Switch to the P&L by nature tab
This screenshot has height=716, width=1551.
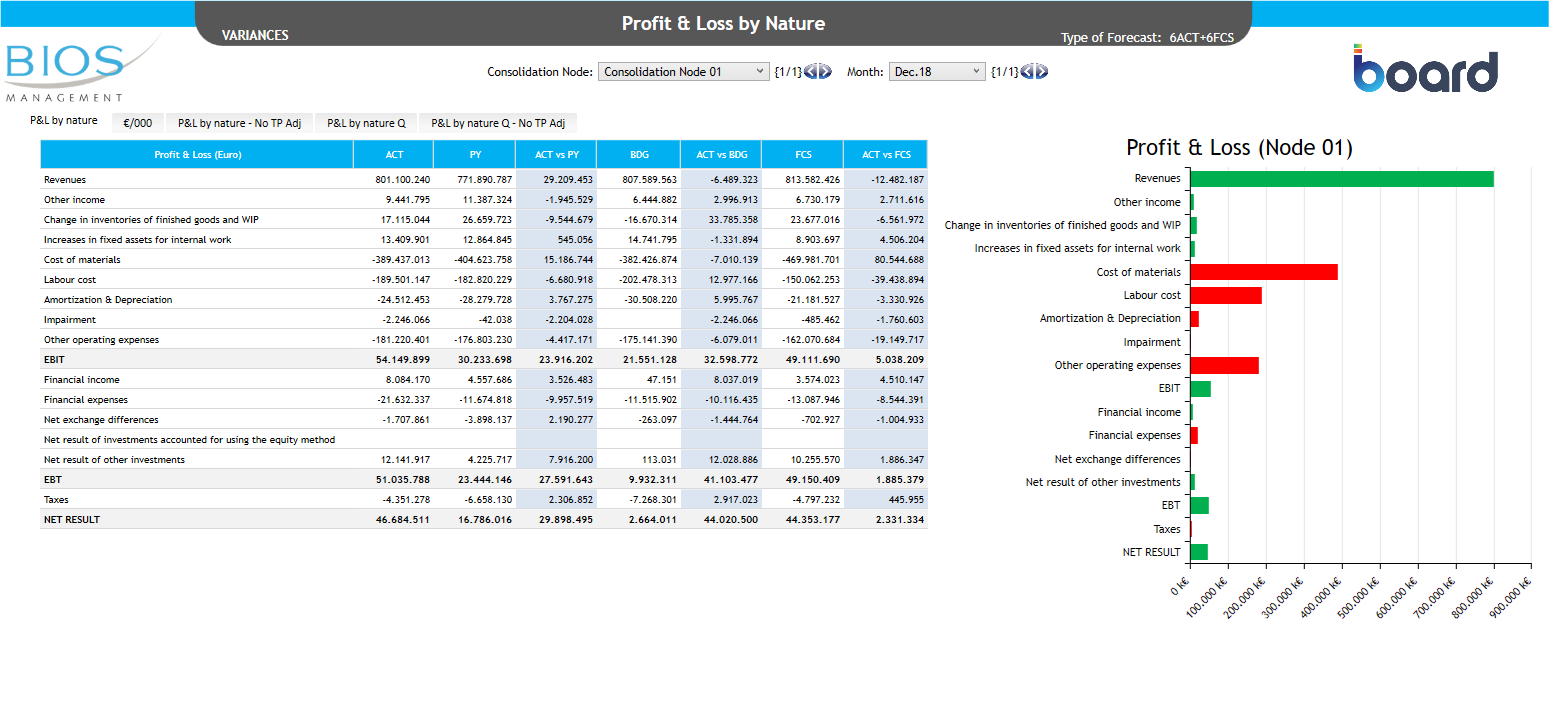pos(64,121)
